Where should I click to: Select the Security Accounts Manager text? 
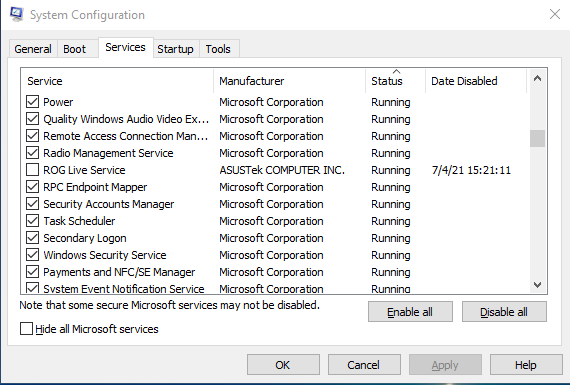109,204
